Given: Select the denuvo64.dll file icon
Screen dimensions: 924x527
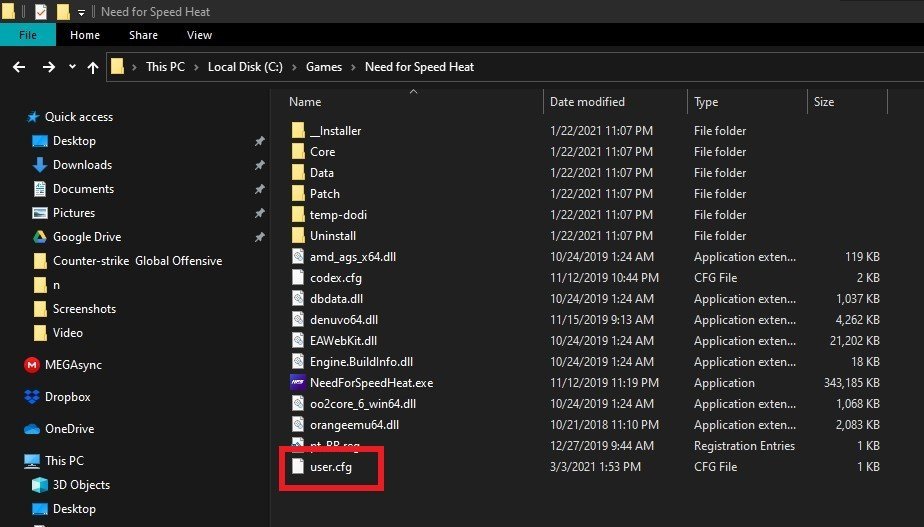Looking at the screenshot, I should point(297,320).
